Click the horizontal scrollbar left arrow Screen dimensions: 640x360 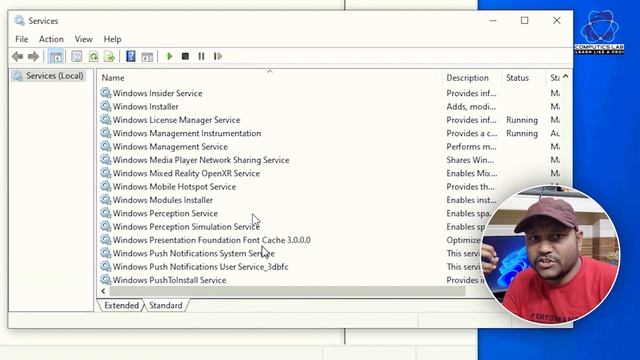pos(103,291)
